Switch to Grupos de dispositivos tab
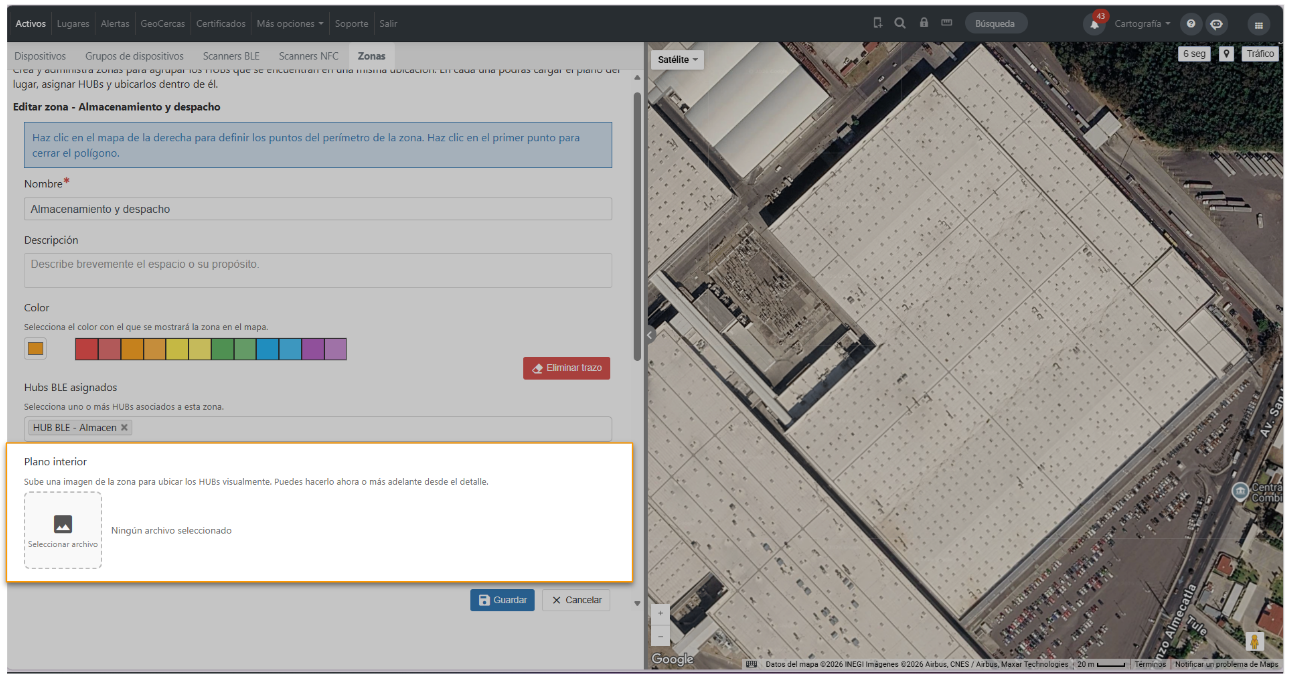This screenshot has height=680, width=1289. (134, 57)
